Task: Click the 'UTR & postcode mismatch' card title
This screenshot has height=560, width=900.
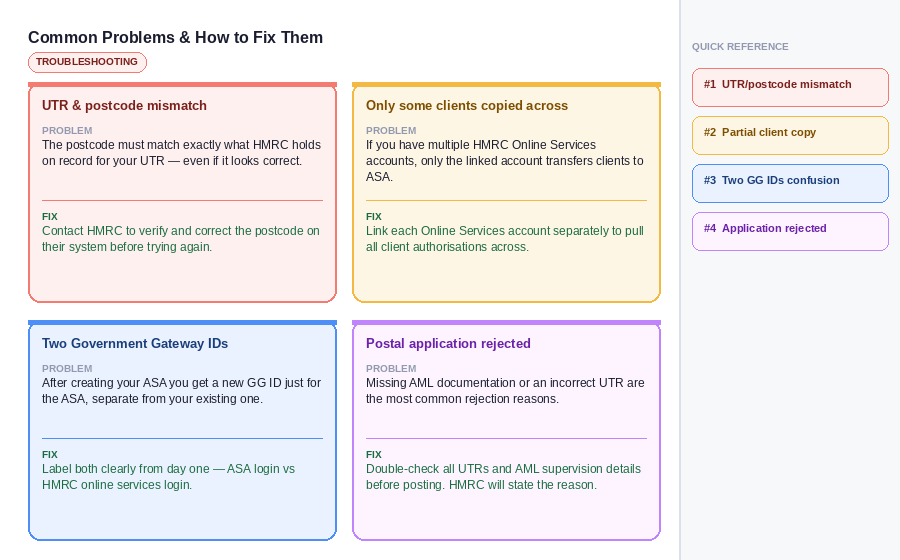Action: tap(124, 106)
